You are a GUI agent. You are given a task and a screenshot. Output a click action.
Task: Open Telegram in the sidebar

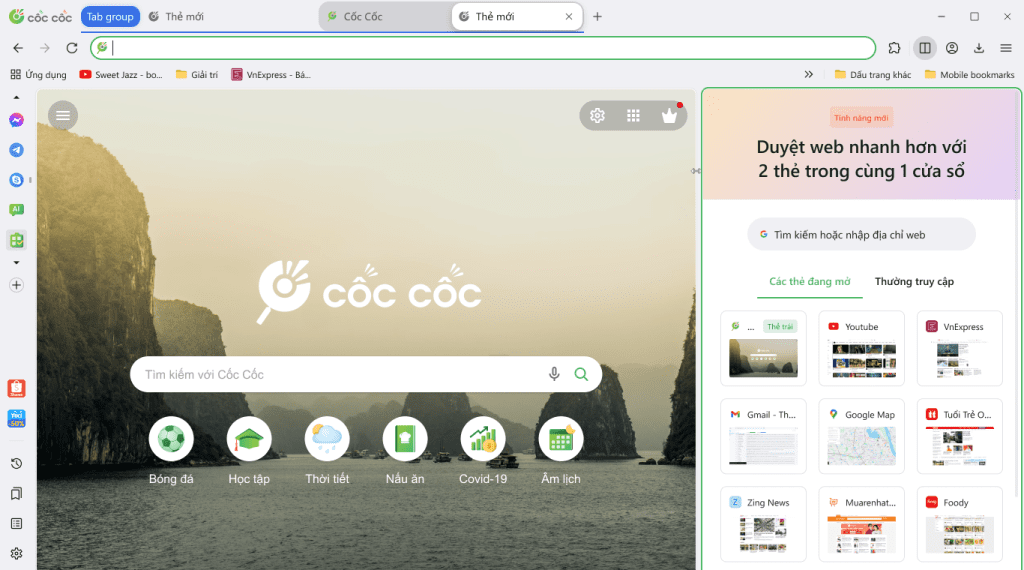point(16,150)
